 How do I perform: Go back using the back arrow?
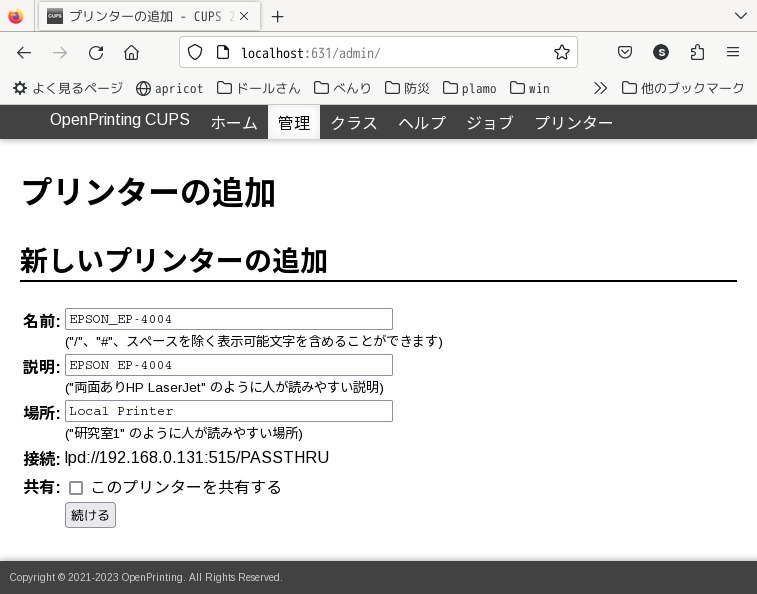coord(24,53)
